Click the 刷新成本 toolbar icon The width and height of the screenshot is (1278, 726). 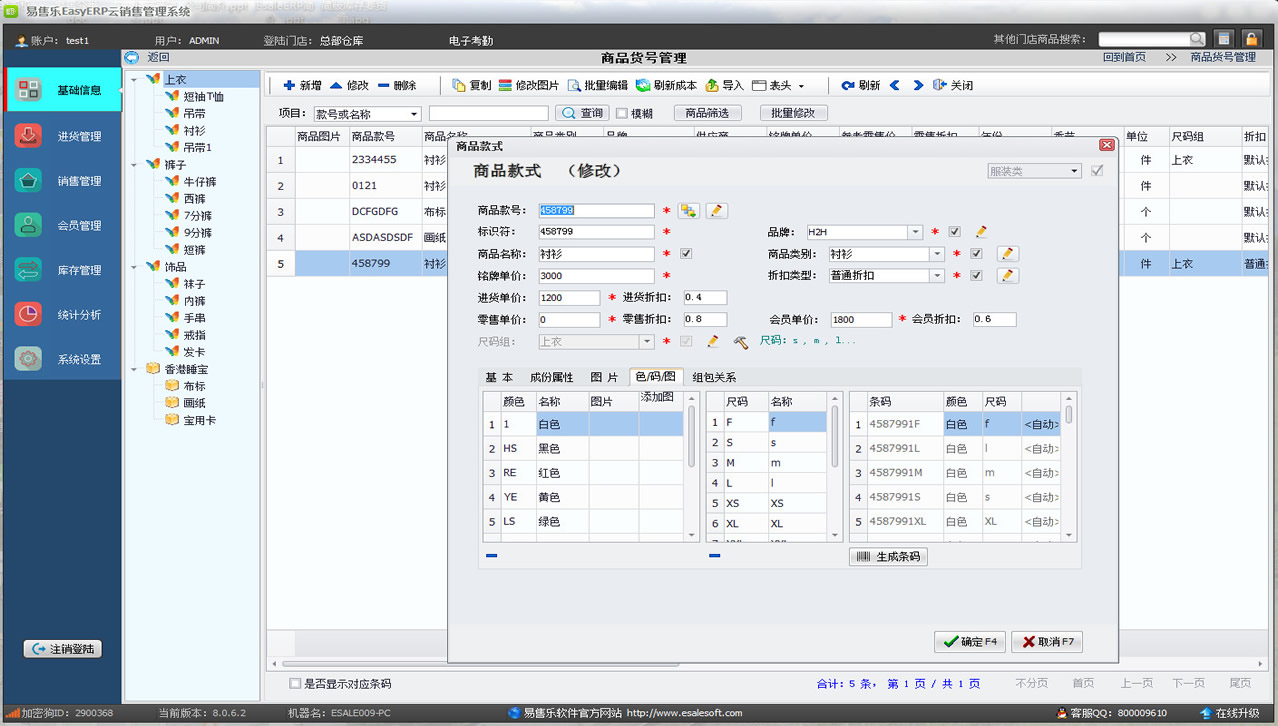coord(643,86)
